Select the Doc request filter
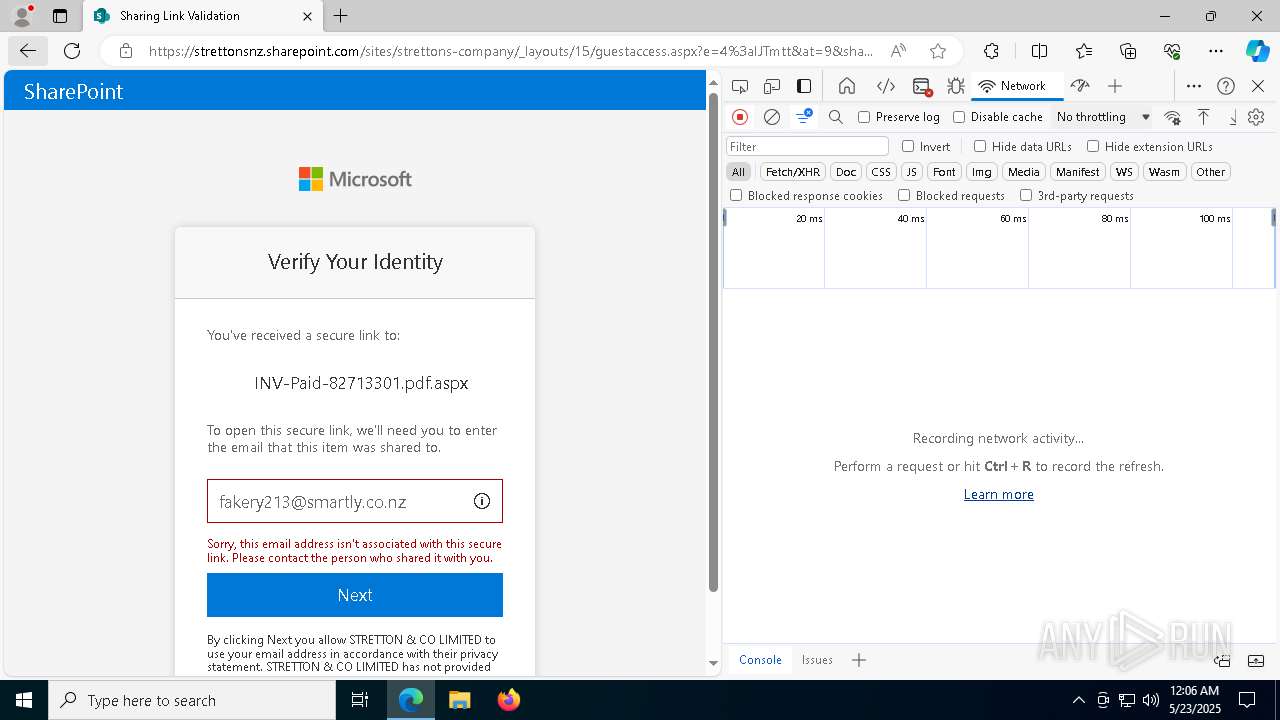 point(846,172)
